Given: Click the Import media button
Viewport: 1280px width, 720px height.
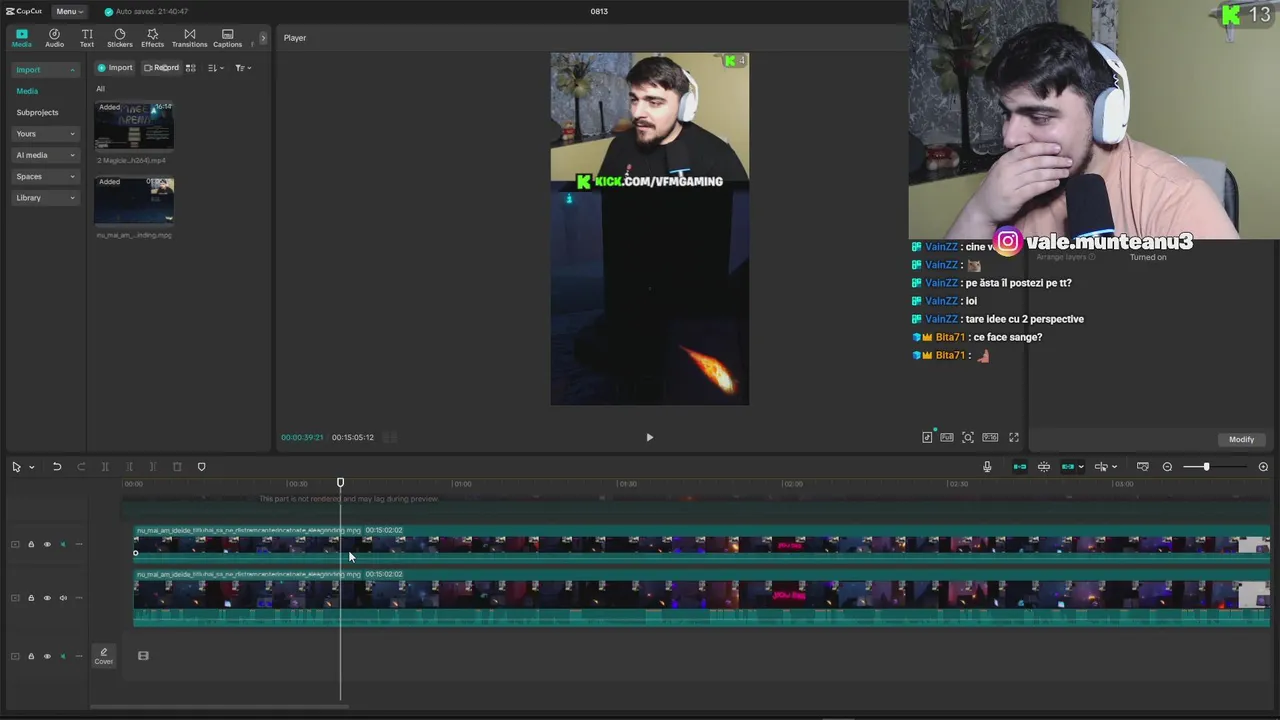Looking at the screenshot, I should [115, 68].
